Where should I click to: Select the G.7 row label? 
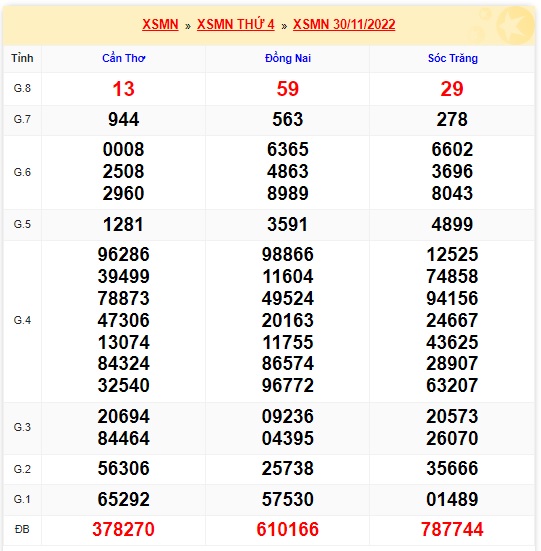(x=22, y=119)
